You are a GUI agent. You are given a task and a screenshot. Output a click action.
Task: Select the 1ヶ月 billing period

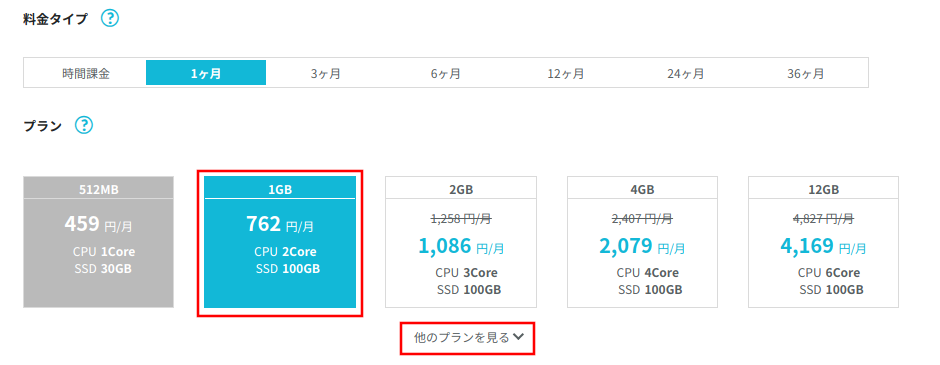pyautogui.click(x=206, y=74)
